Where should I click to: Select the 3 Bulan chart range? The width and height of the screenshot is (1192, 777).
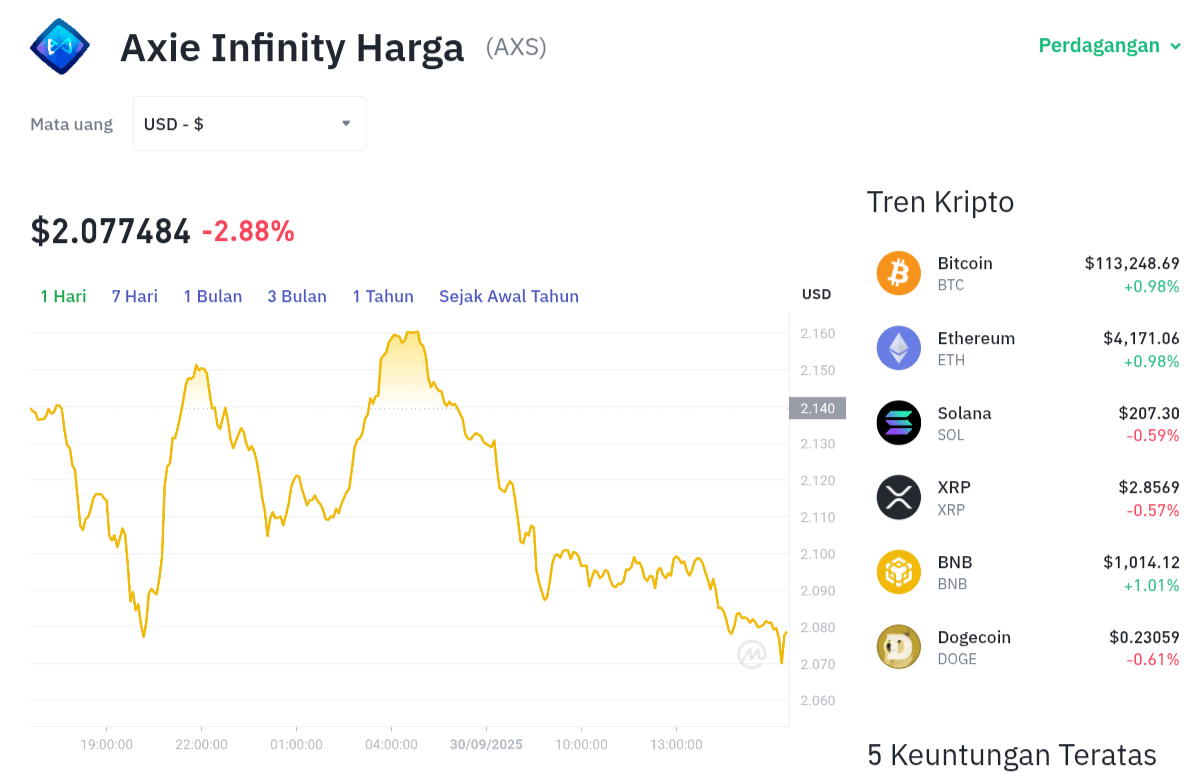pos(297,296)
